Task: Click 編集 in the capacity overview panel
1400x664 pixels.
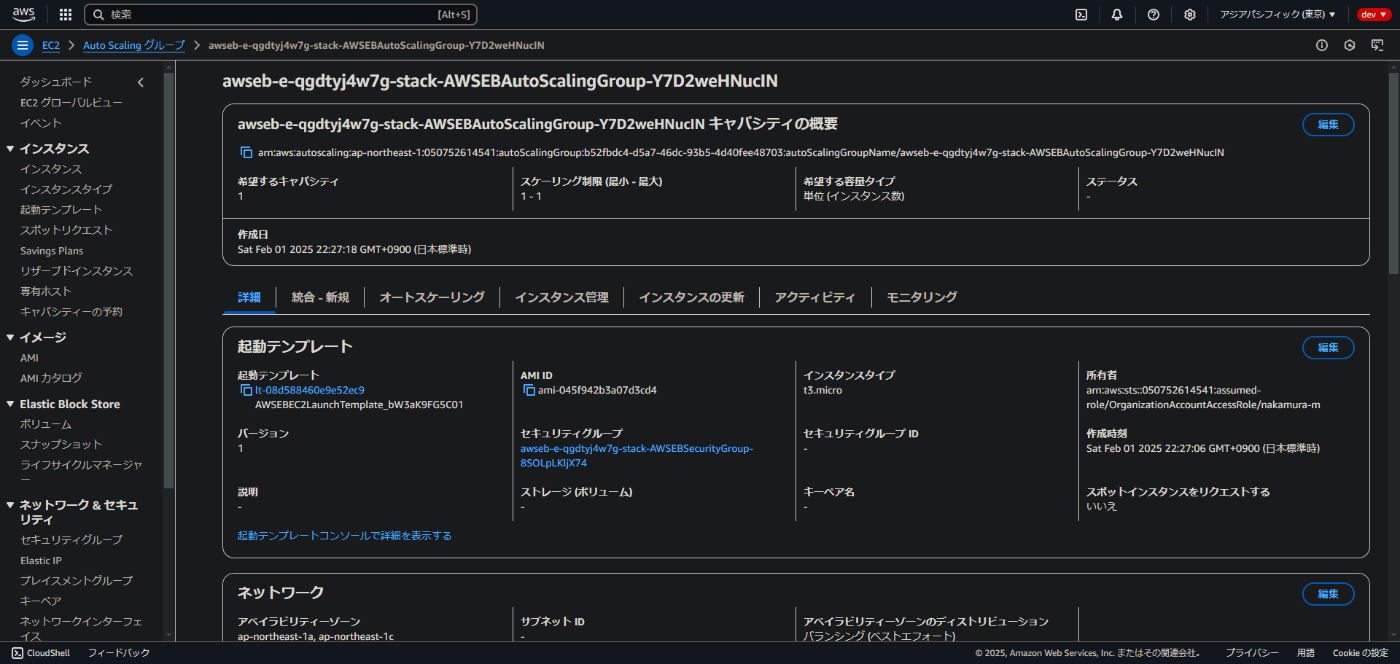Action: [x=1328, y=125]
